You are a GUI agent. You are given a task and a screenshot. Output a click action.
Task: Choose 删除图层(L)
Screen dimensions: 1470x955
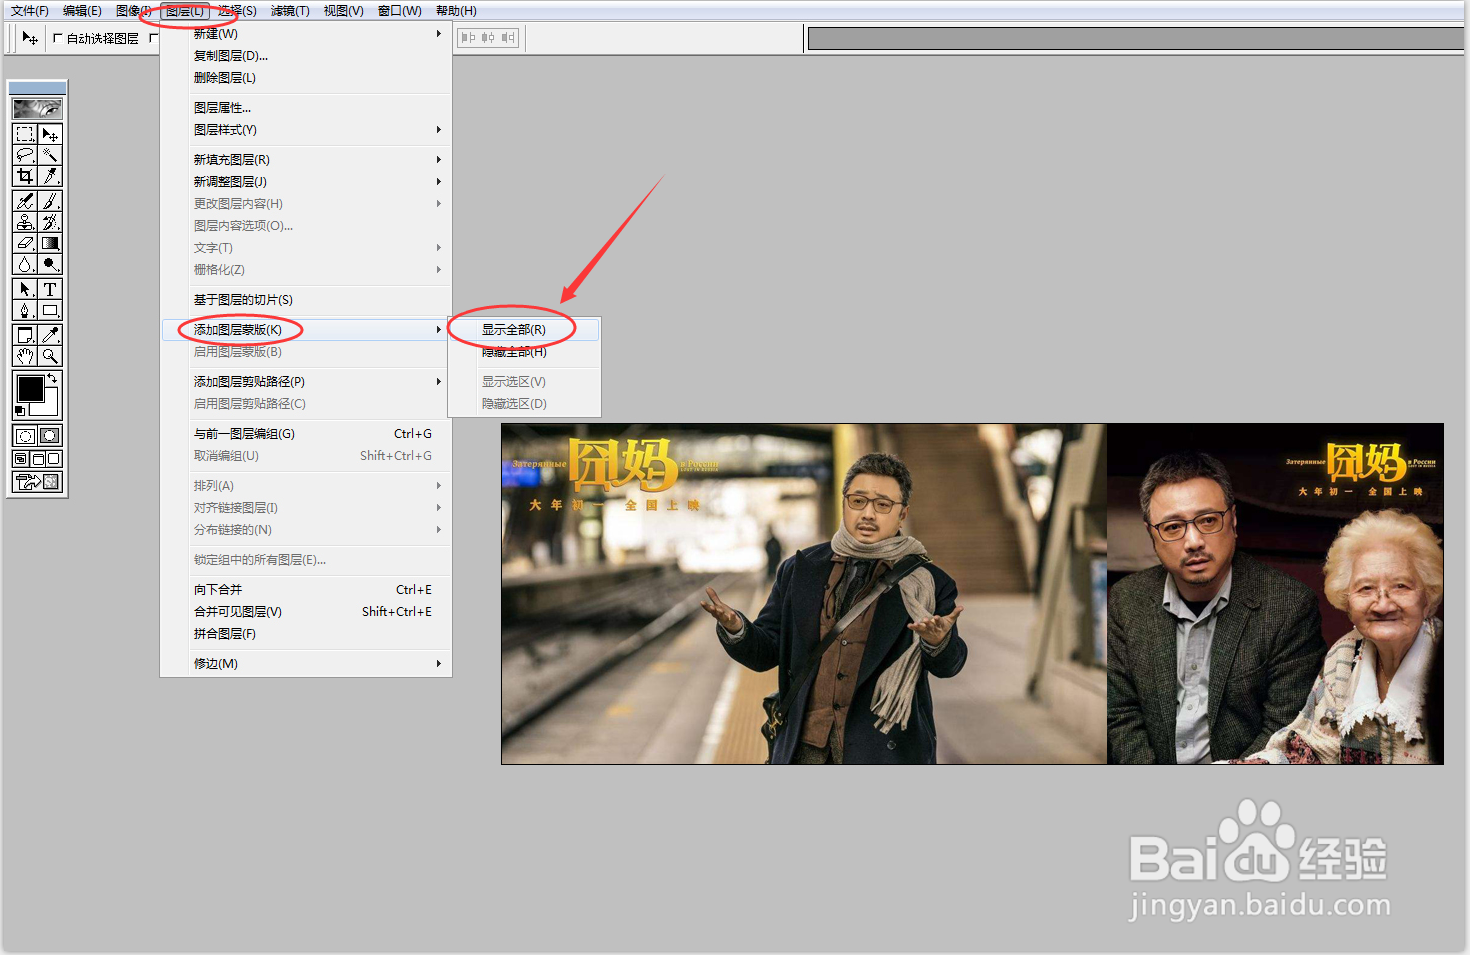point(306,78)
